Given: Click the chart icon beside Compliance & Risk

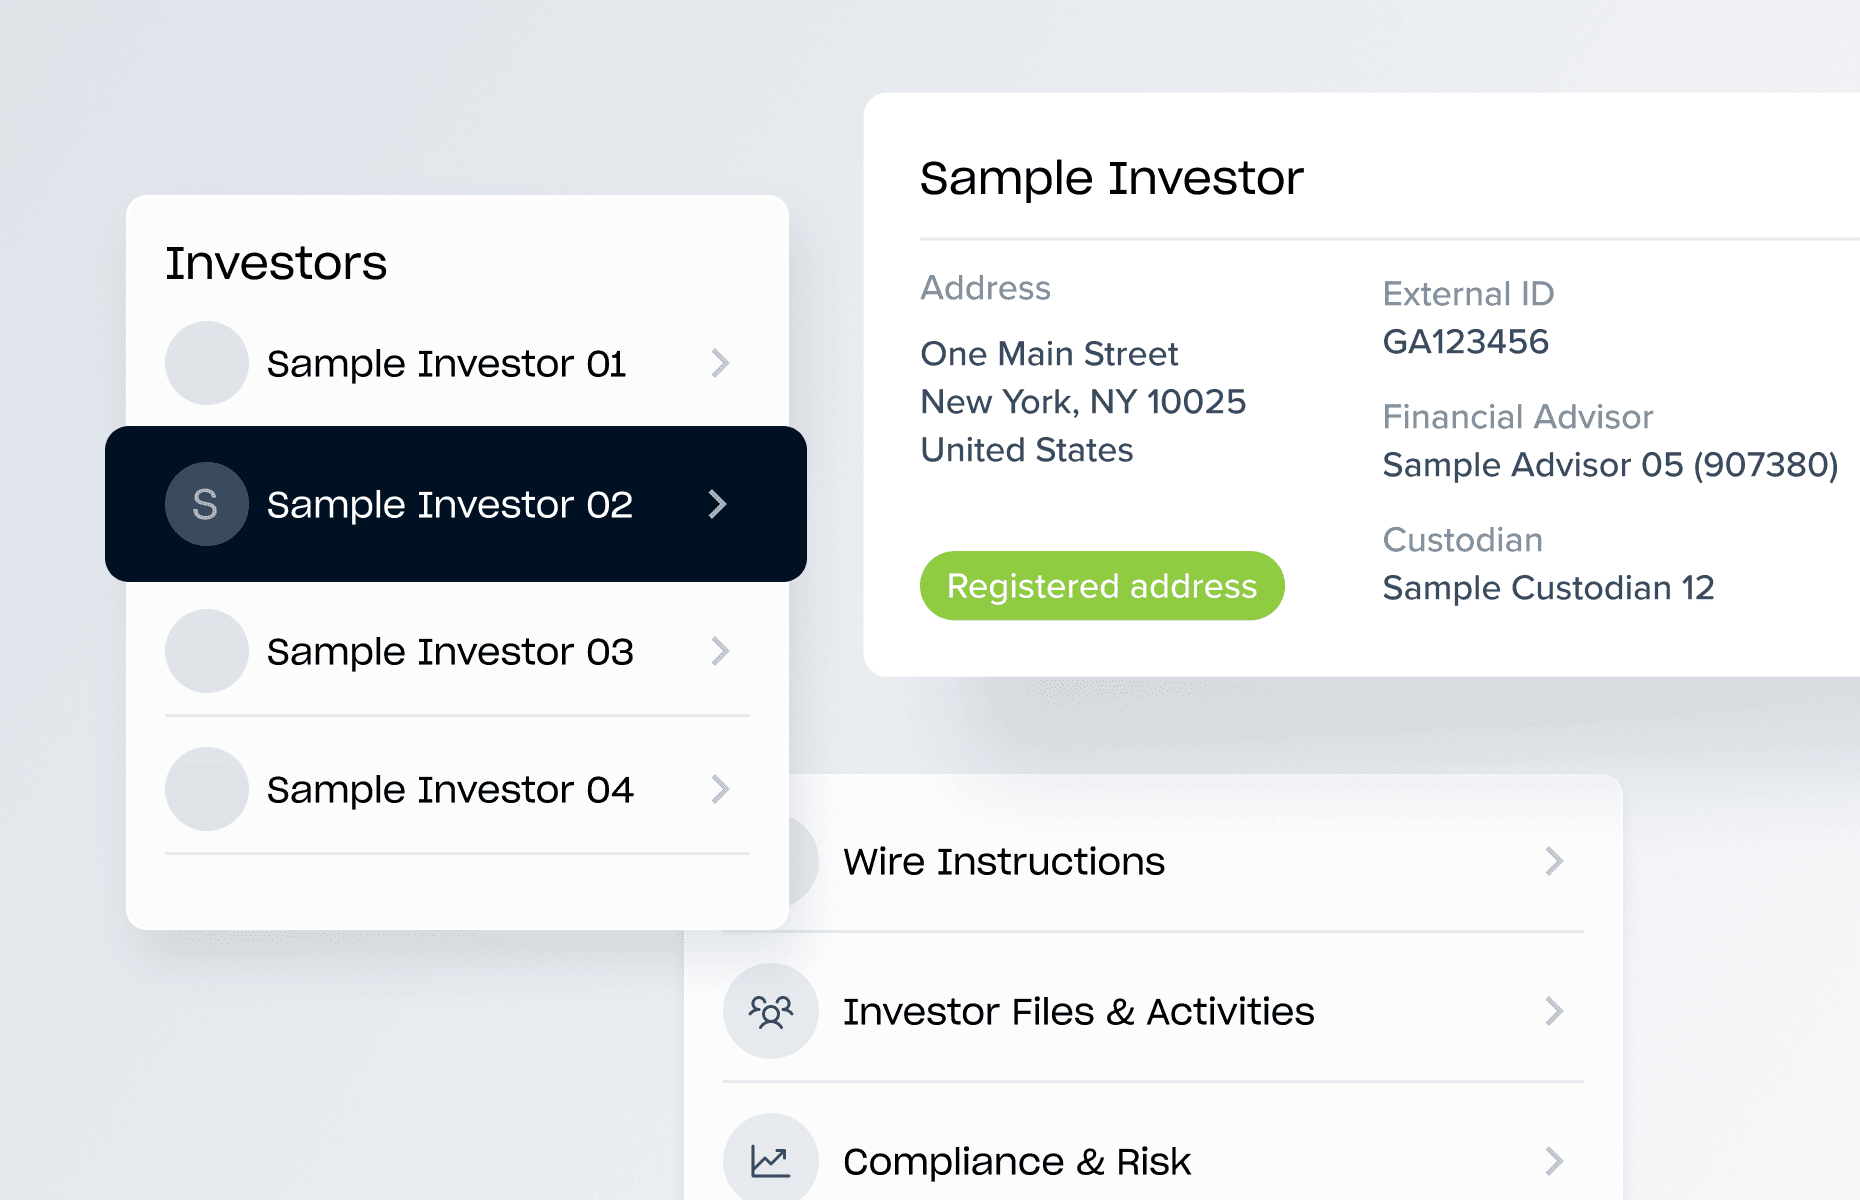Looking at the screenshot, I should coord(771,1160).
